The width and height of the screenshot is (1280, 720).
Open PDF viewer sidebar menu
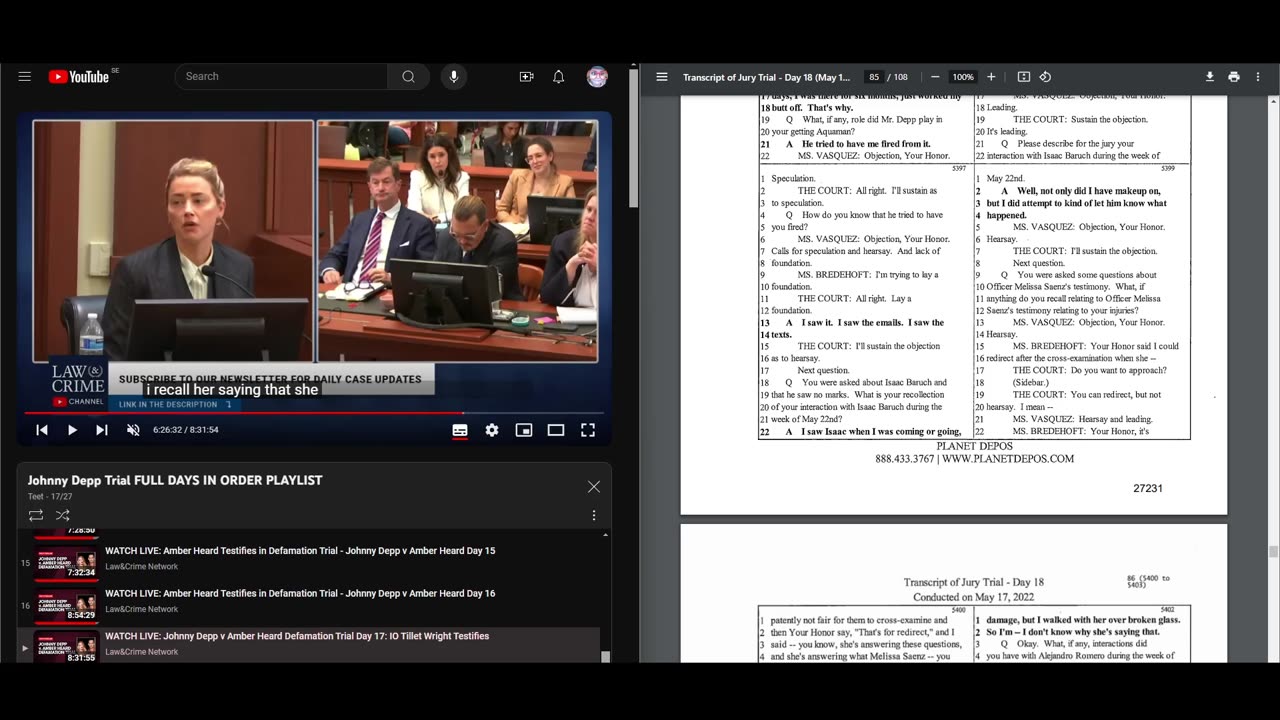[x=662, y=77]
